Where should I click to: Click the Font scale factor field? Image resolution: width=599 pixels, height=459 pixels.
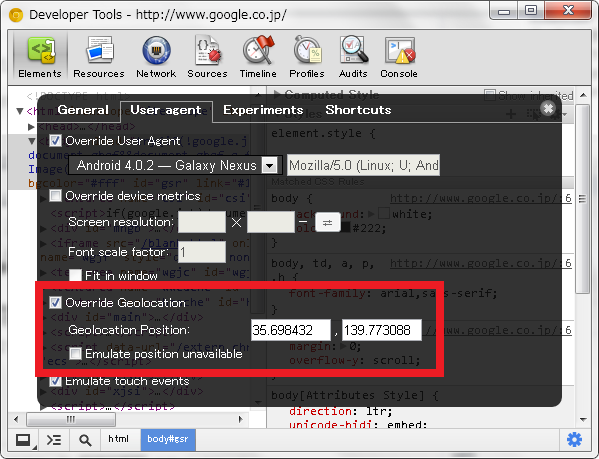(x=202, y=252)
